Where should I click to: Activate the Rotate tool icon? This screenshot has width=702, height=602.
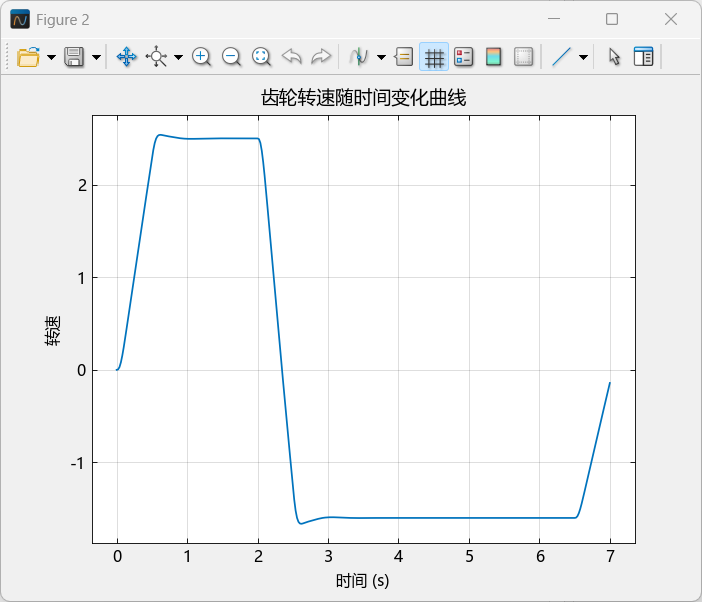pyautogui.click(x=156, y=57)
